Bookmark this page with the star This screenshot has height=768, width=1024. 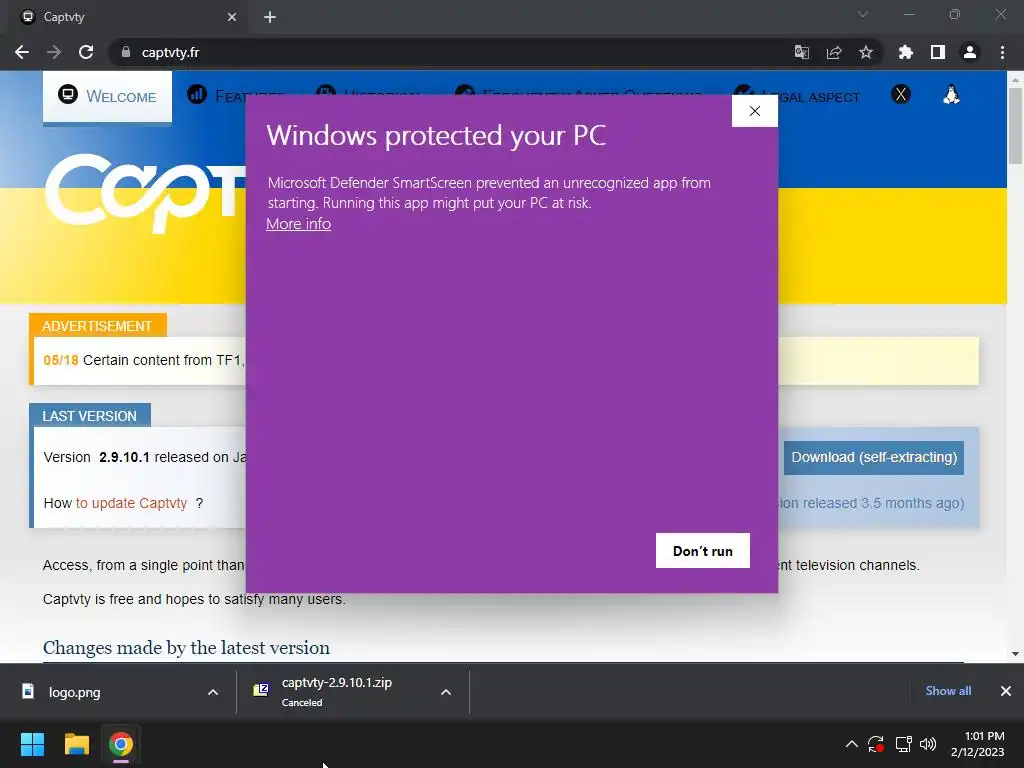866,52
